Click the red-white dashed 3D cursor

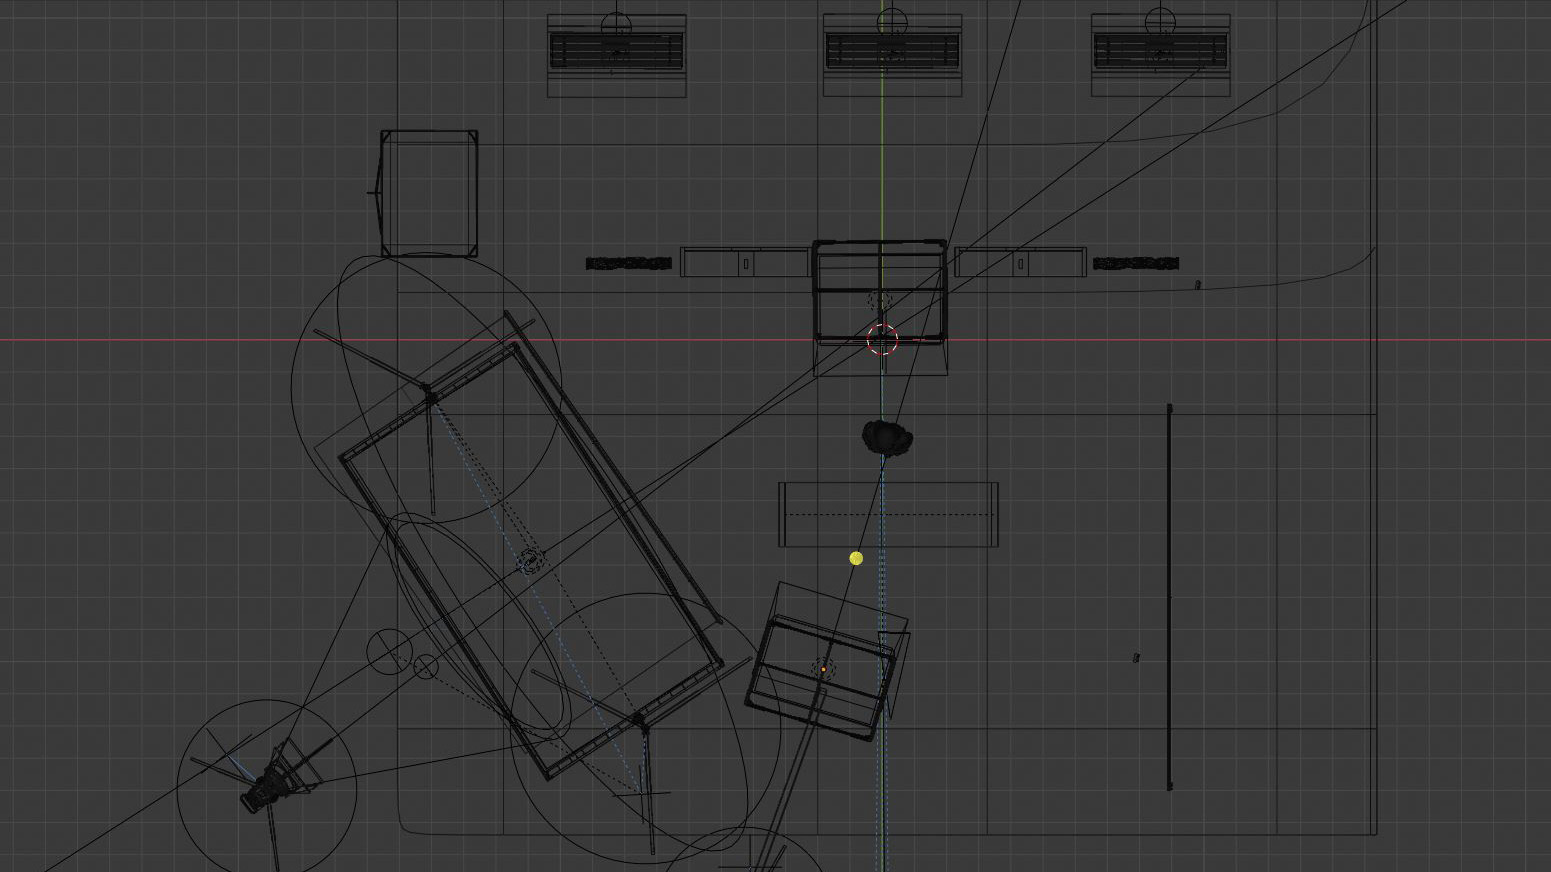(x=882, y=340)
